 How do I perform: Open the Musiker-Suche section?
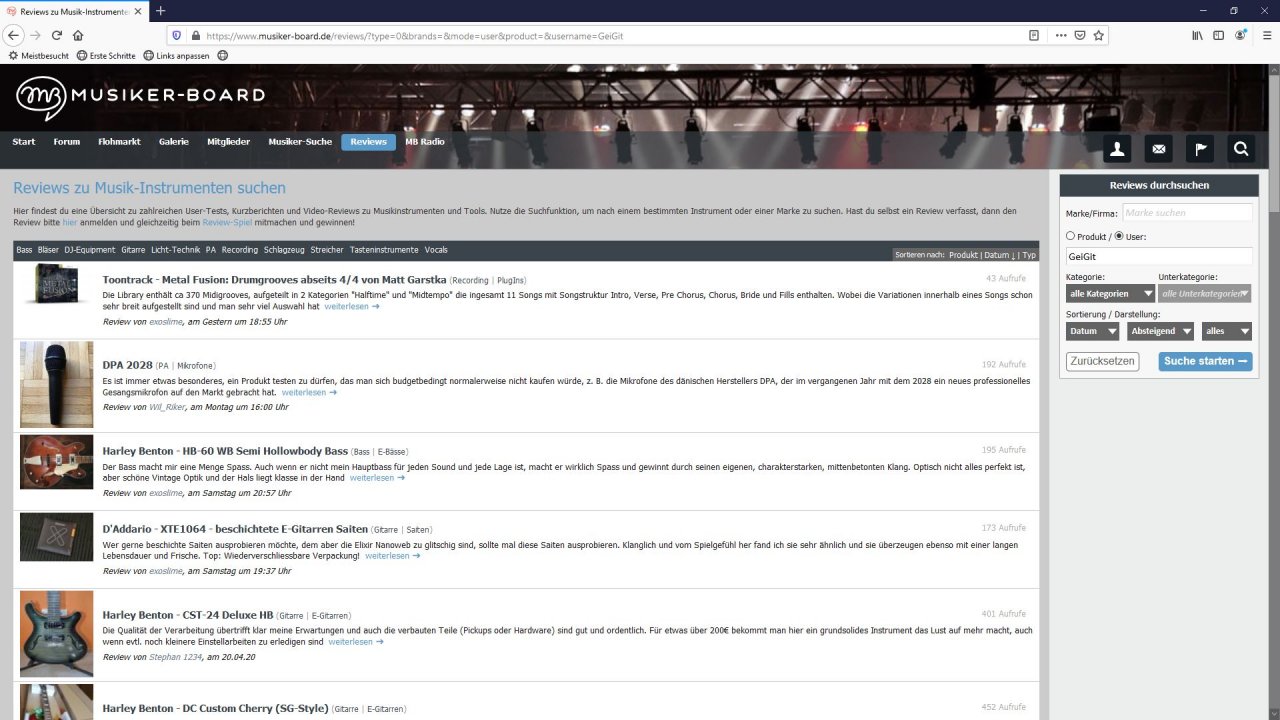pyautogui.click(x=300, y=142)
